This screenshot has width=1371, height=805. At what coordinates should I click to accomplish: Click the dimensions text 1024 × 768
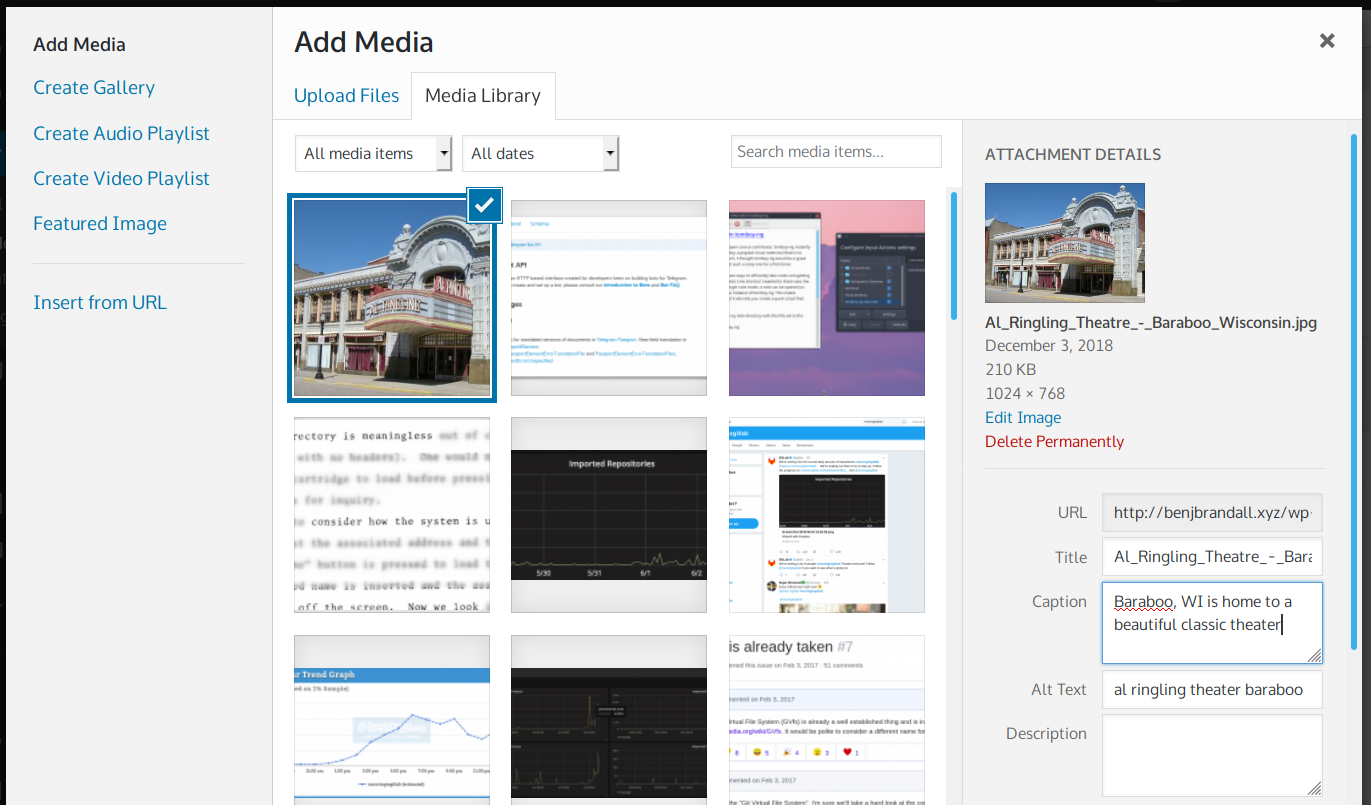[x=1025, y=393]
